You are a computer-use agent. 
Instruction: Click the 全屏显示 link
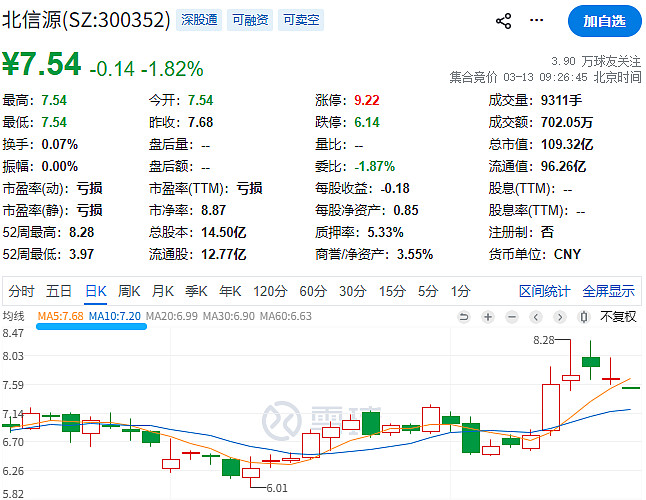[609, 291]
